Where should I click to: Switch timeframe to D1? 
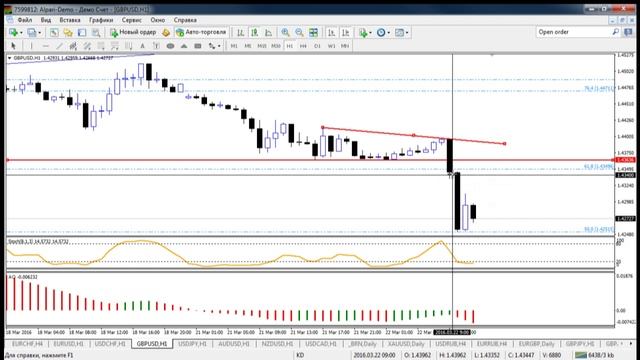pos(317,46)
